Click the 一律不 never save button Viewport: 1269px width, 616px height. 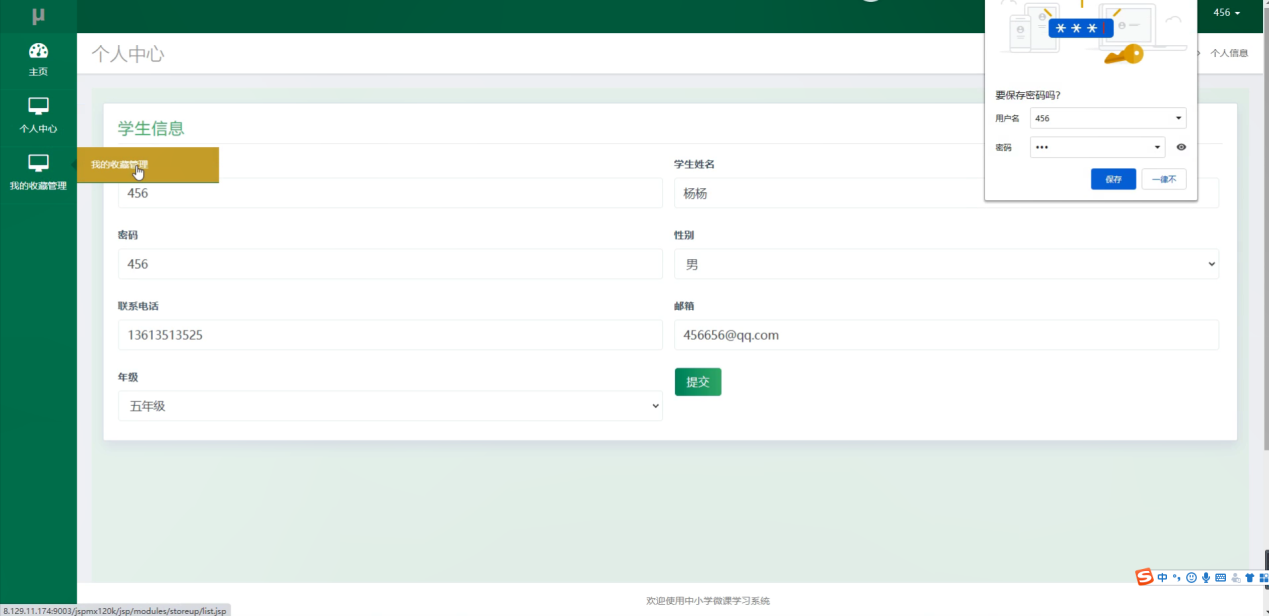pos(1164,179)
